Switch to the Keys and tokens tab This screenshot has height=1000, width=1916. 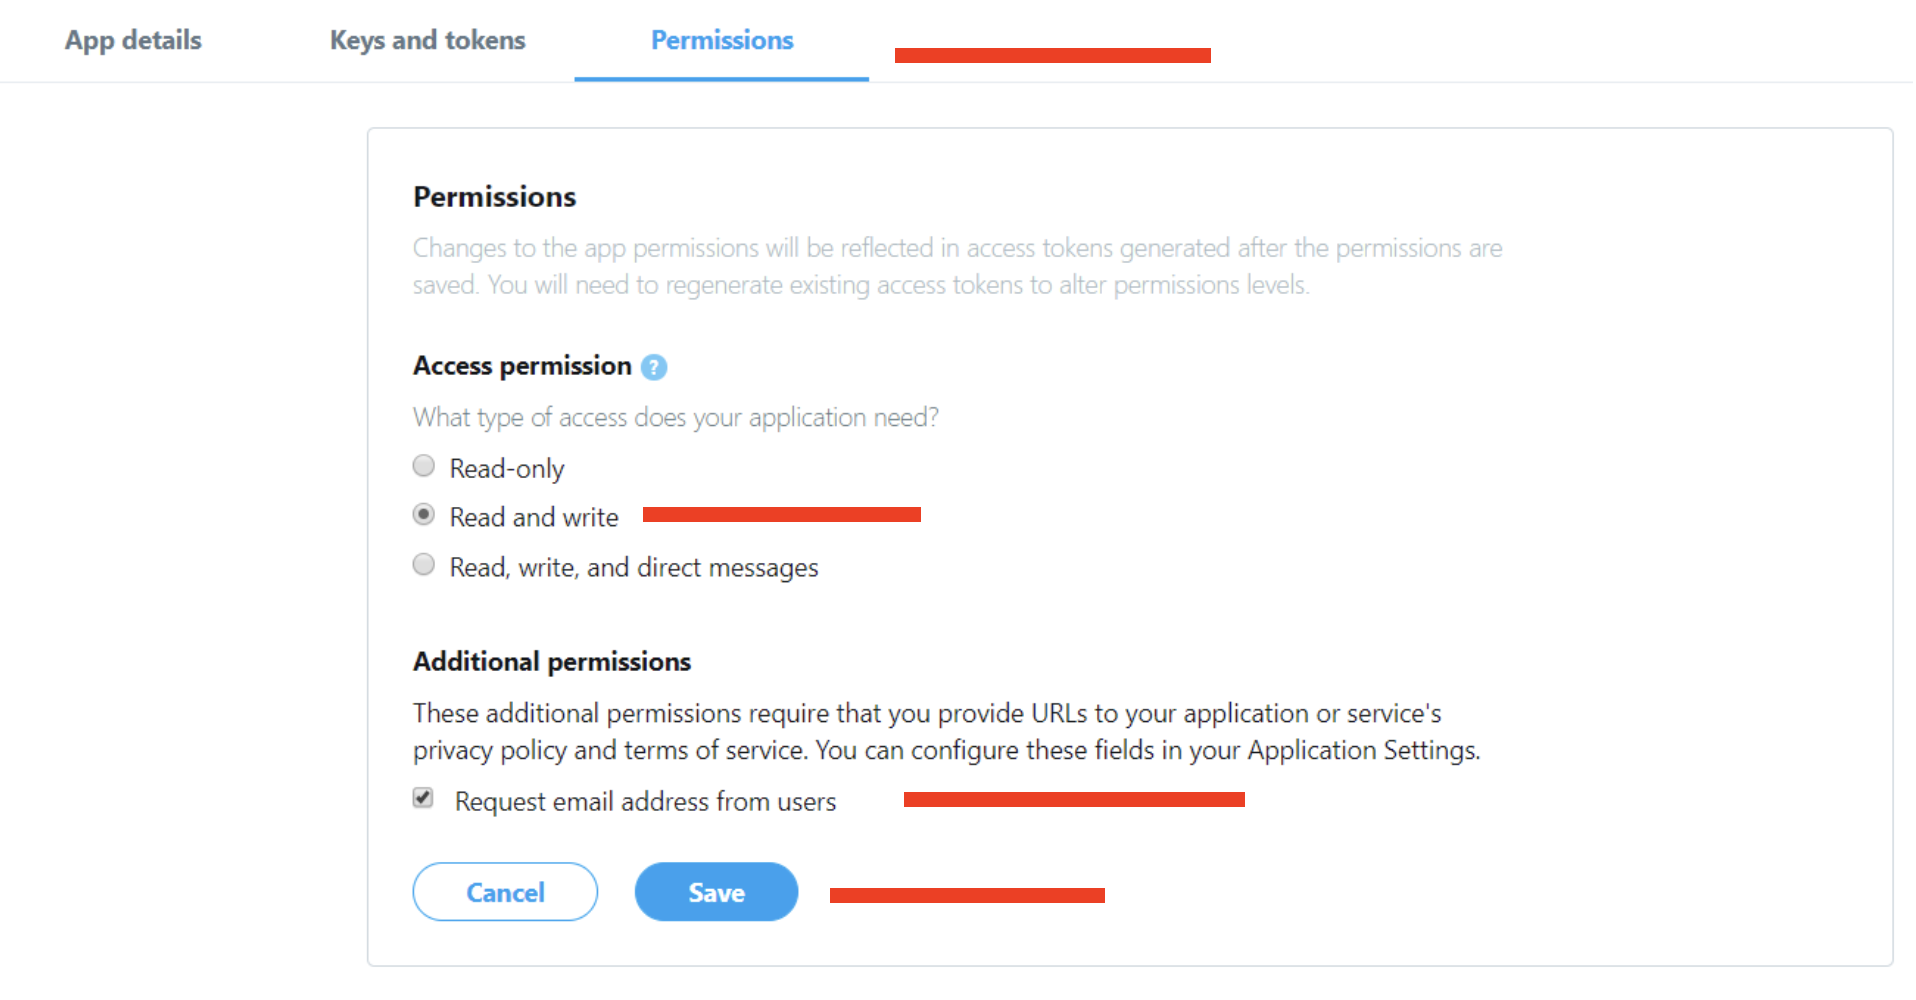[x=427, y=40]
